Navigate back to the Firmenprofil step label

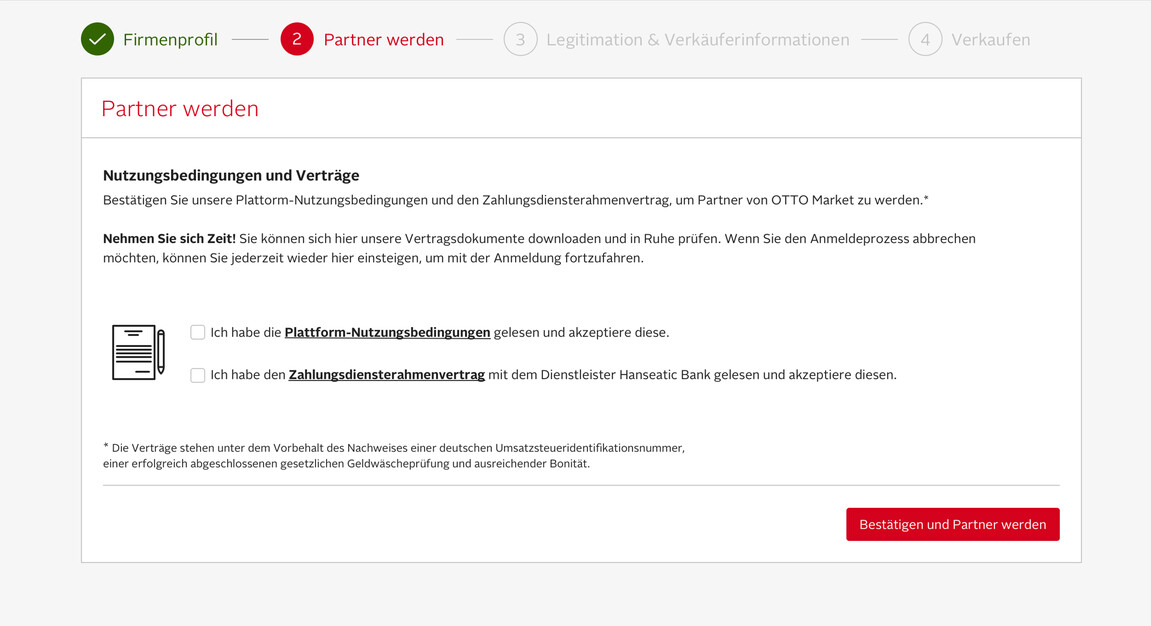point(169,39)
